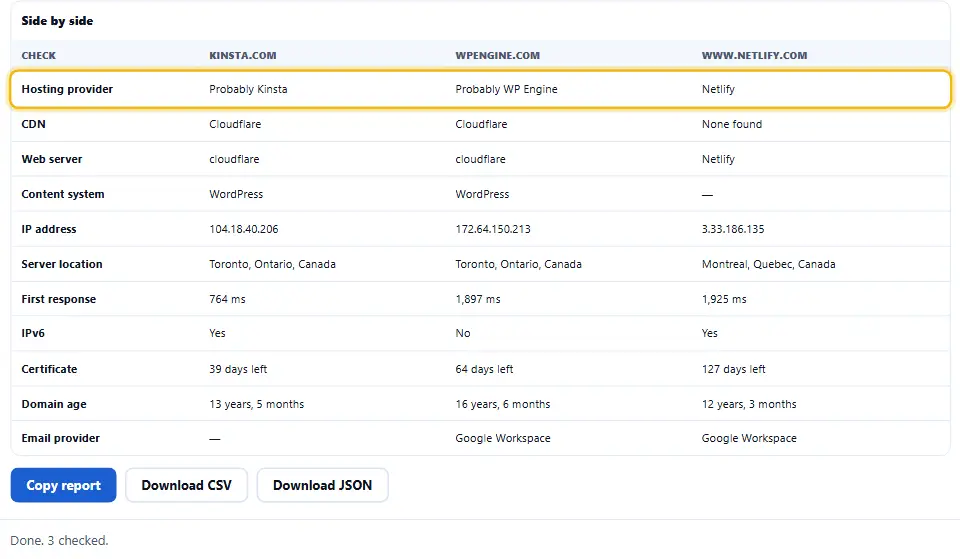Click the IP address row label
Image resolution: width=960 pixels, height=559 pixels.
tap(49, 229)
